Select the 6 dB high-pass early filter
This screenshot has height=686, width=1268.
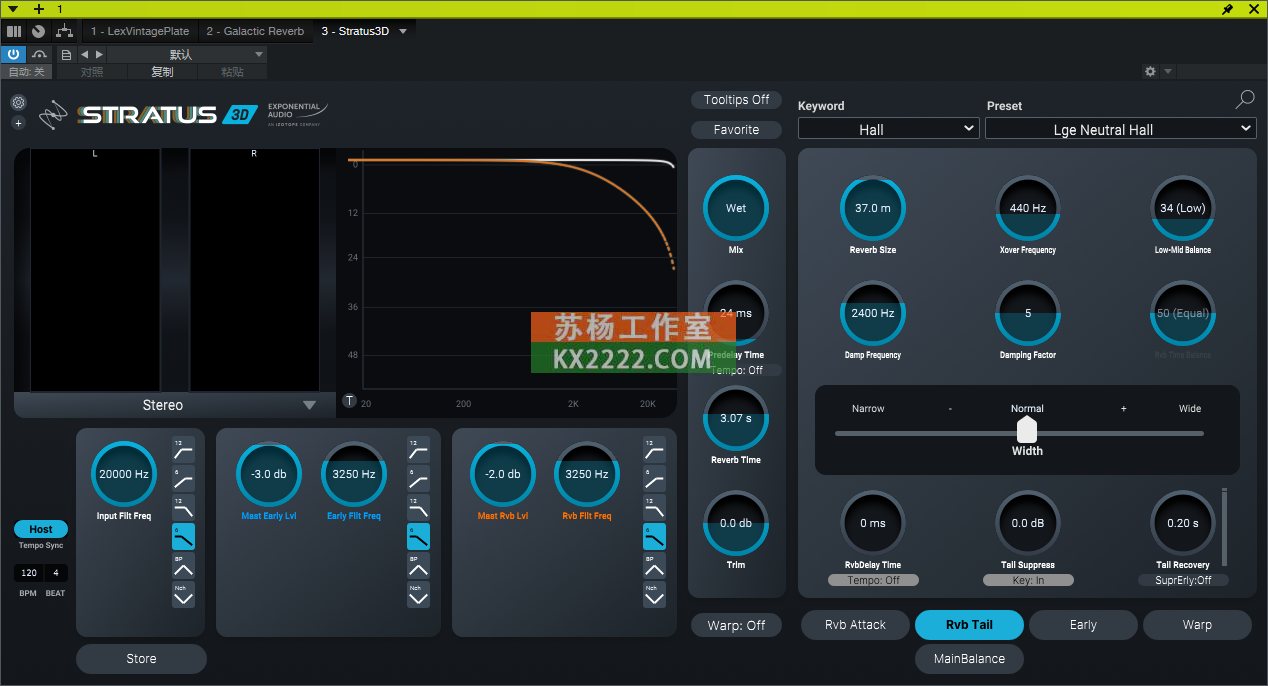point(418,478)
